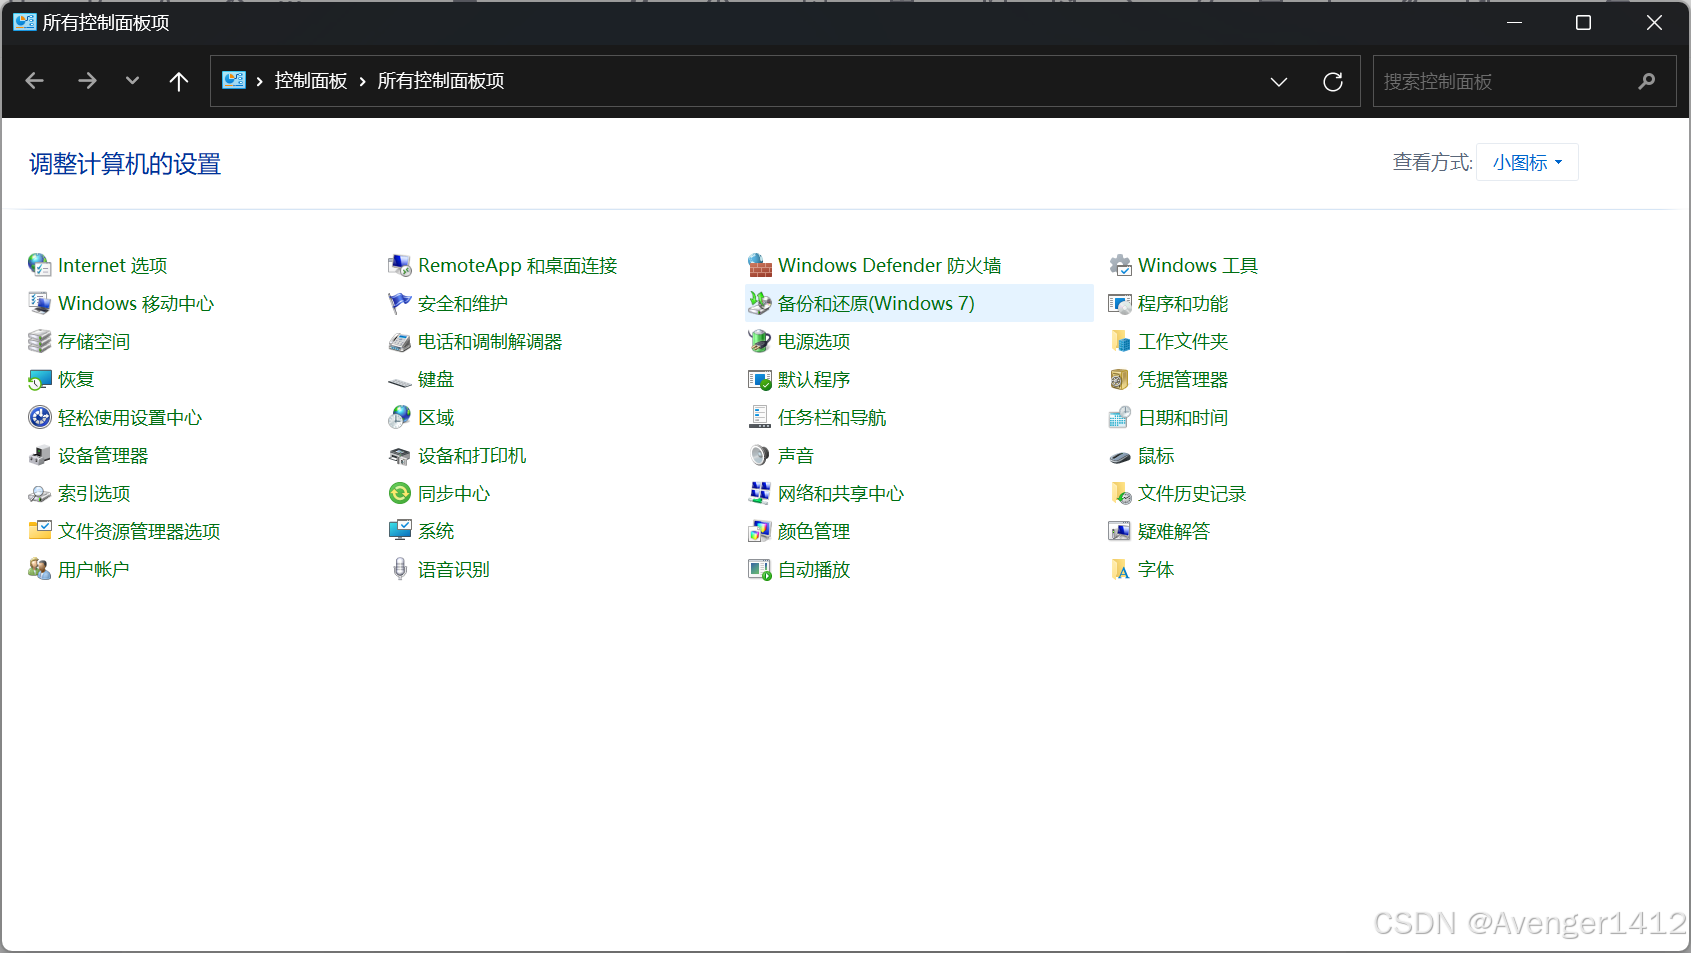This screenshot has height=953, width=1691.
Task: Open the 语音识别 microphone icon
Action: [x=399, y=569]
